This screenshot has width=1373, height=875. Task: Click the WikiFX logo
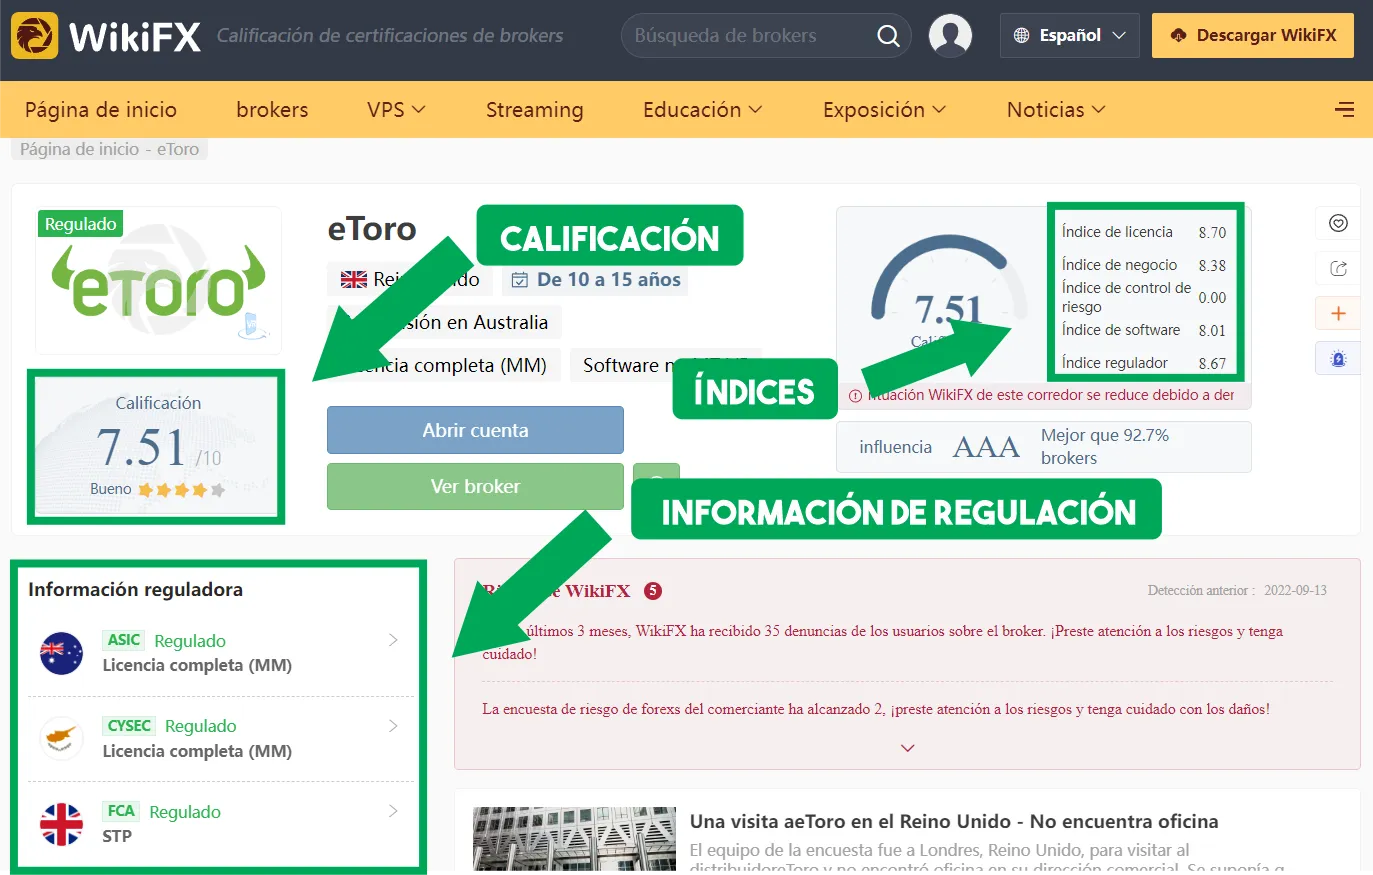tap(106, 36)
